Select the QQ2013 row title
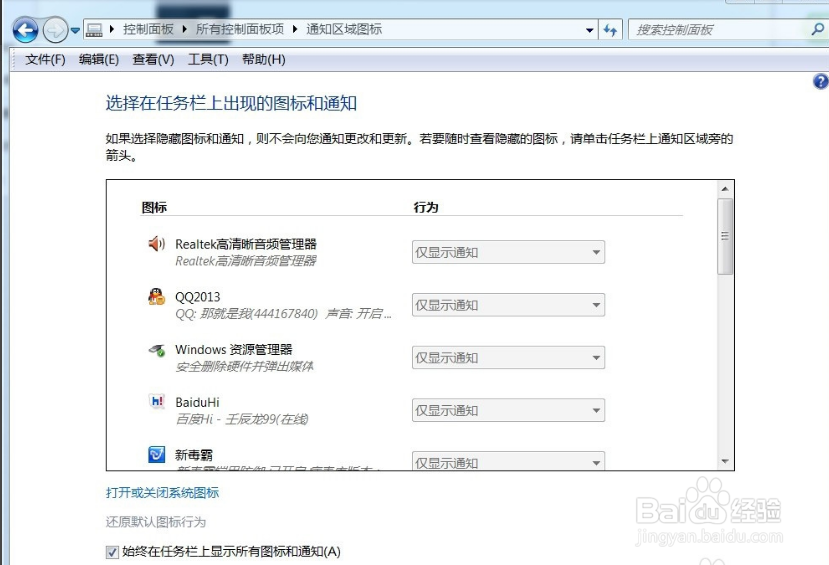 198,297
